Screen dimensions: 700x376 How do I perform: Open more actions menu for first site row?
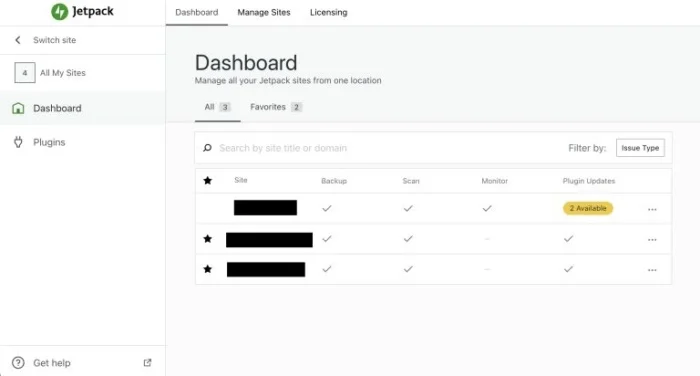pos(652,209)
